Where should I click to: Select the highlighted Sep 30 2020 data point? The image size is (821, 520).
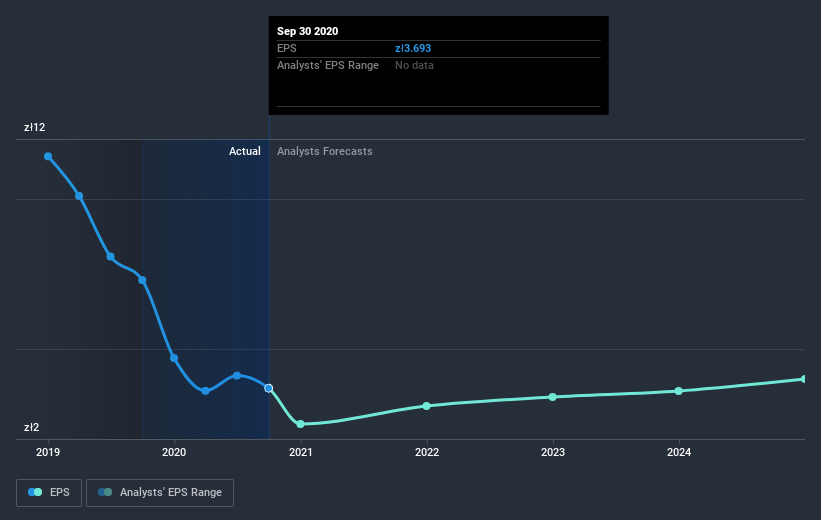pos(268,387)
